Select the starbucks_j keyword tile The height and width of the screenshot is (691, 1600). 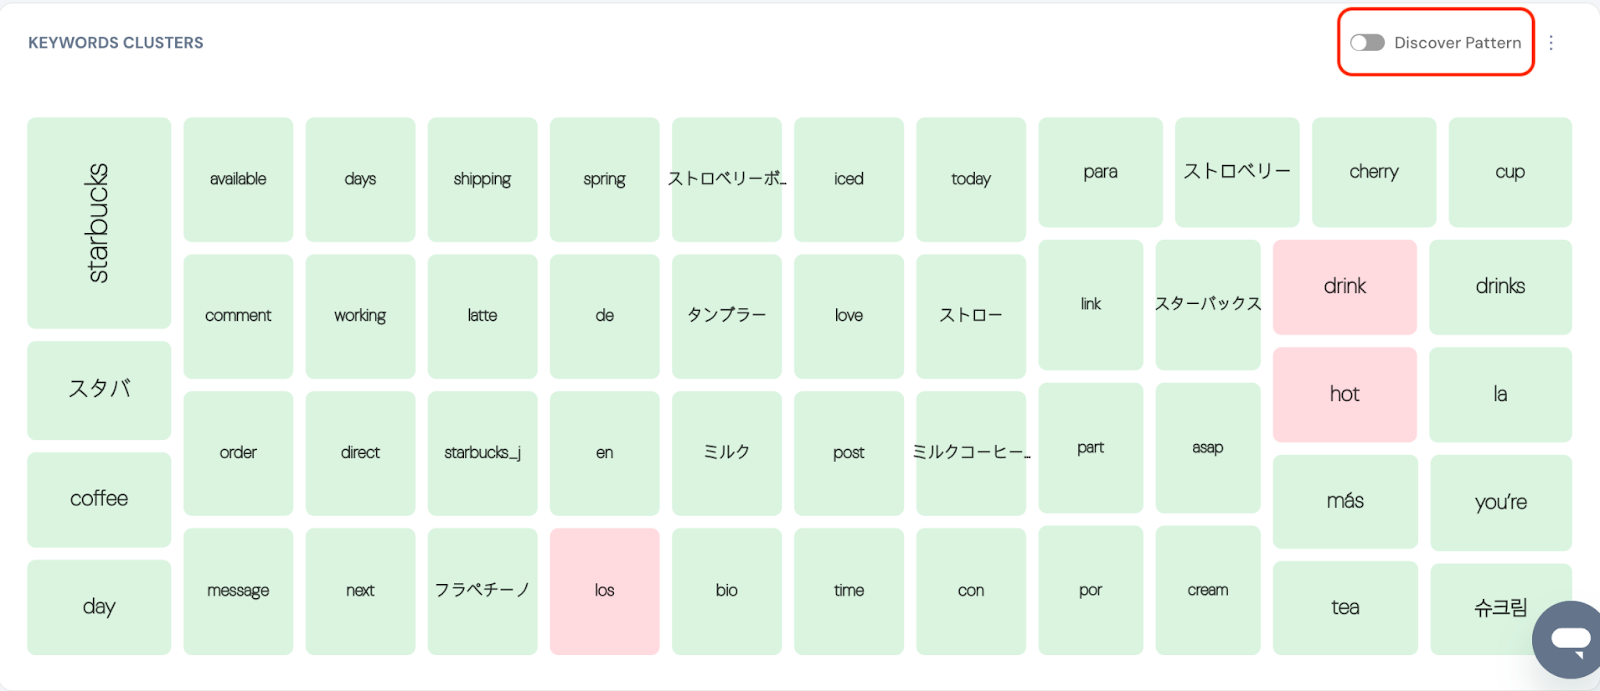point(482,453)
